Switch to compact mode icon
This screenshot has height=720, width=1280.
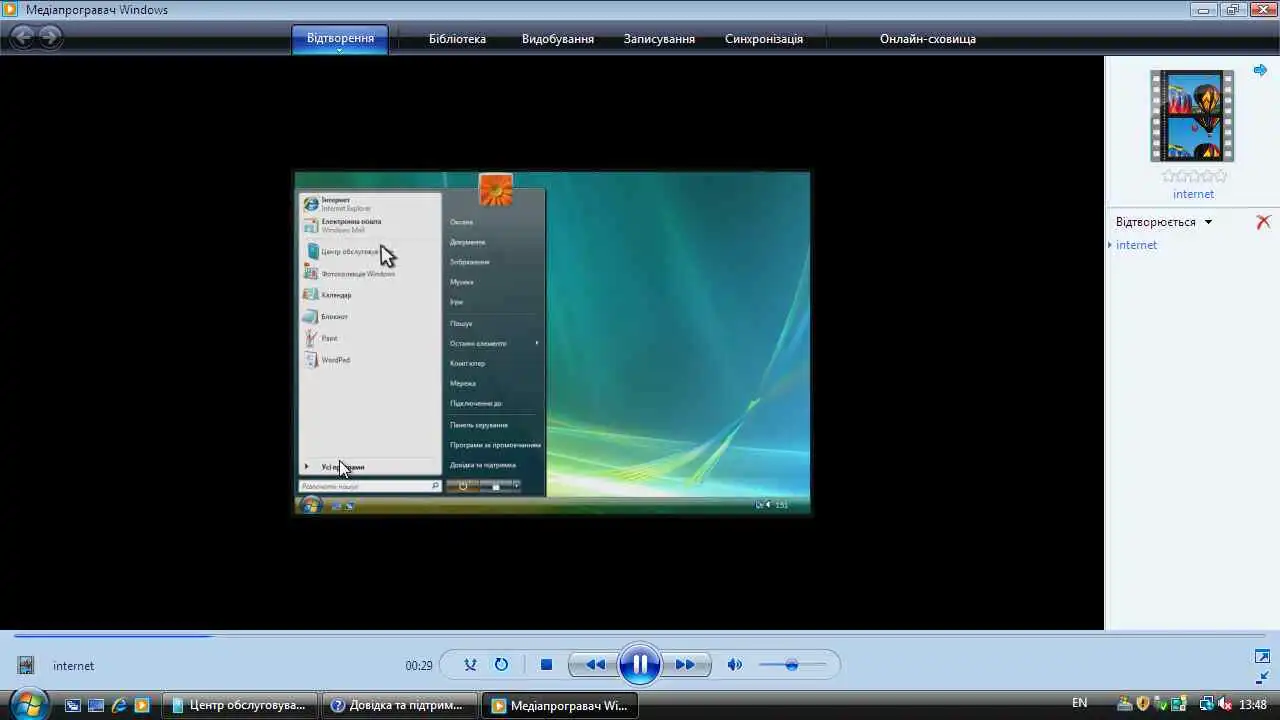pyautogui.click(x=1262, y=677)
